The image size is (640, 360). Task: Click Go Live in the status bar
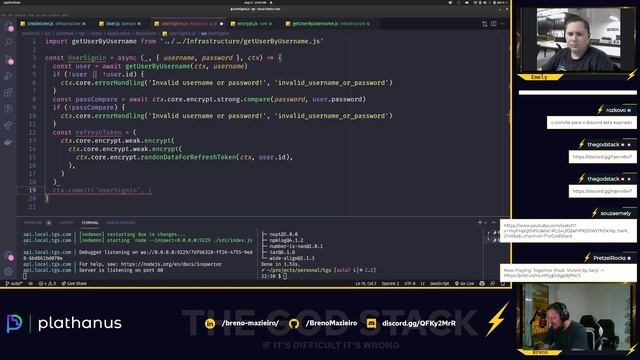coord(464,283)
